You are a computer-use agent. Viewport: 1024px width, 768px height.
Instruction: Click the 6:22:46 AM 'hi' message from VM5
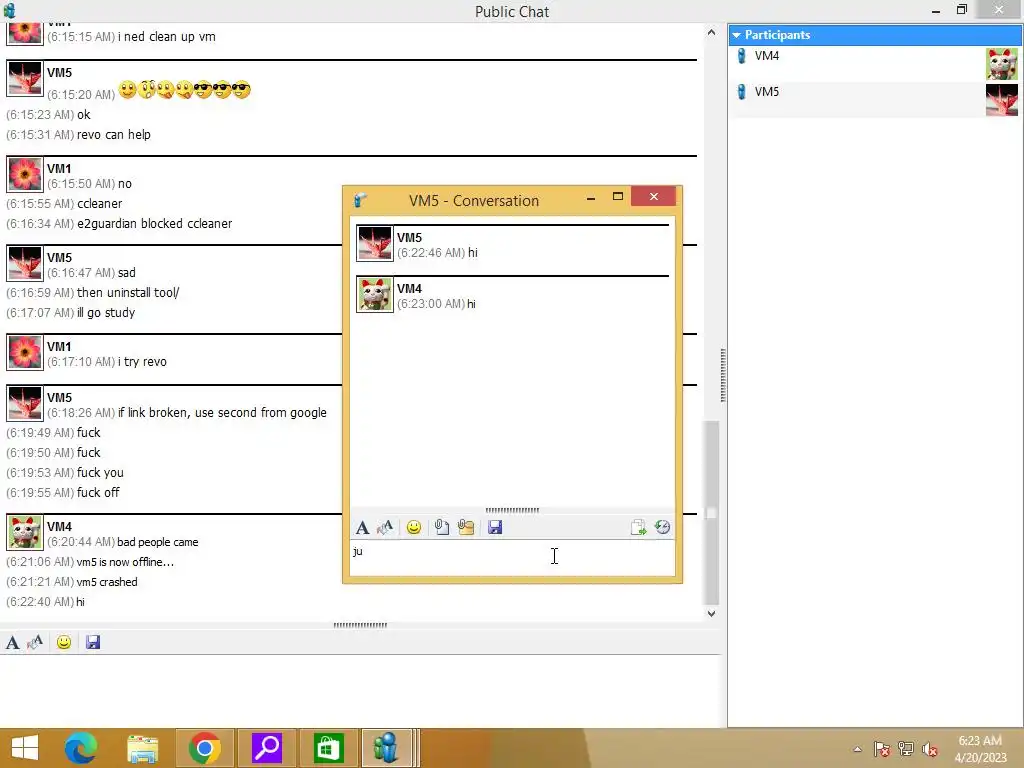pos(473,253)
